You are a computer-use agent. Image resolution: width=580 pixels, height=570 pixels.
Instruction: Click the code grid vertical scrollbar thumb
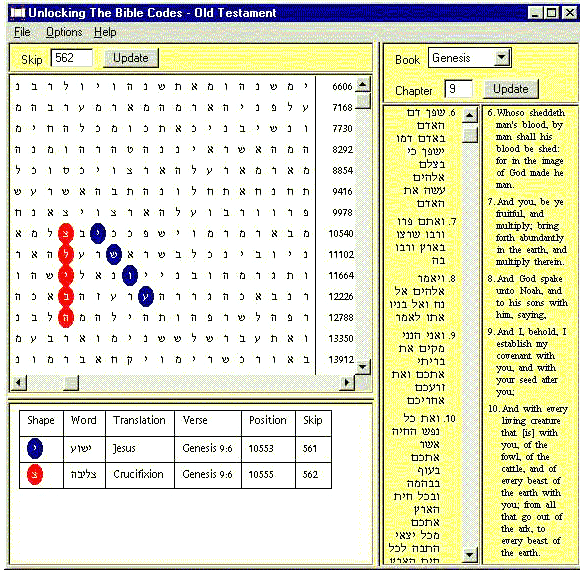click(x=363, y=101)
